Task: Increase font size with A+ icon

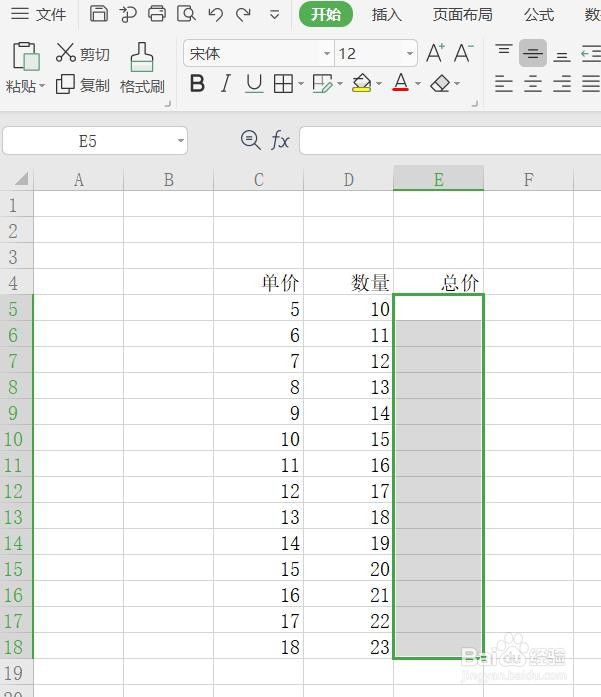Action: (x=435, y=53)
